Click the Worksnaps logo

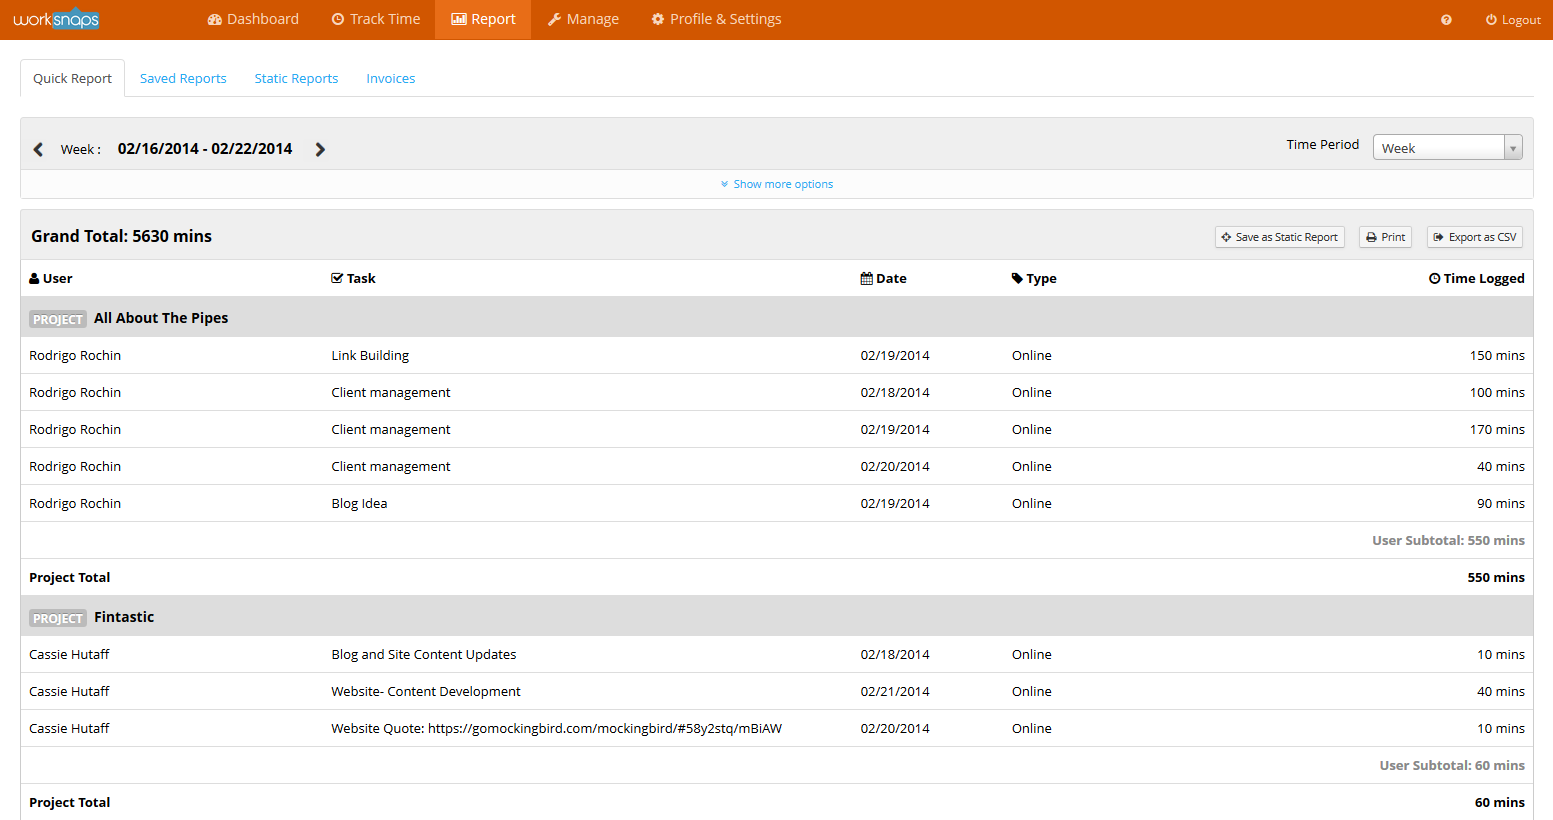tap(56, 19)
